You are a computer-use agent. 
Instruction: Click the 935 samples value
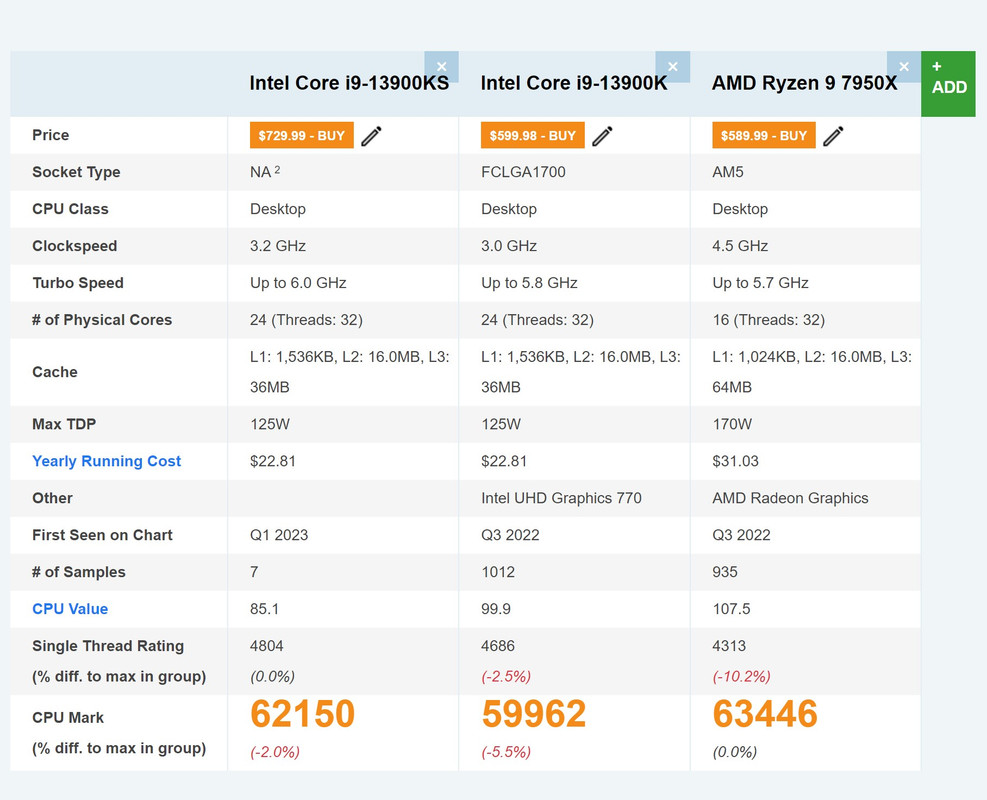725,572
